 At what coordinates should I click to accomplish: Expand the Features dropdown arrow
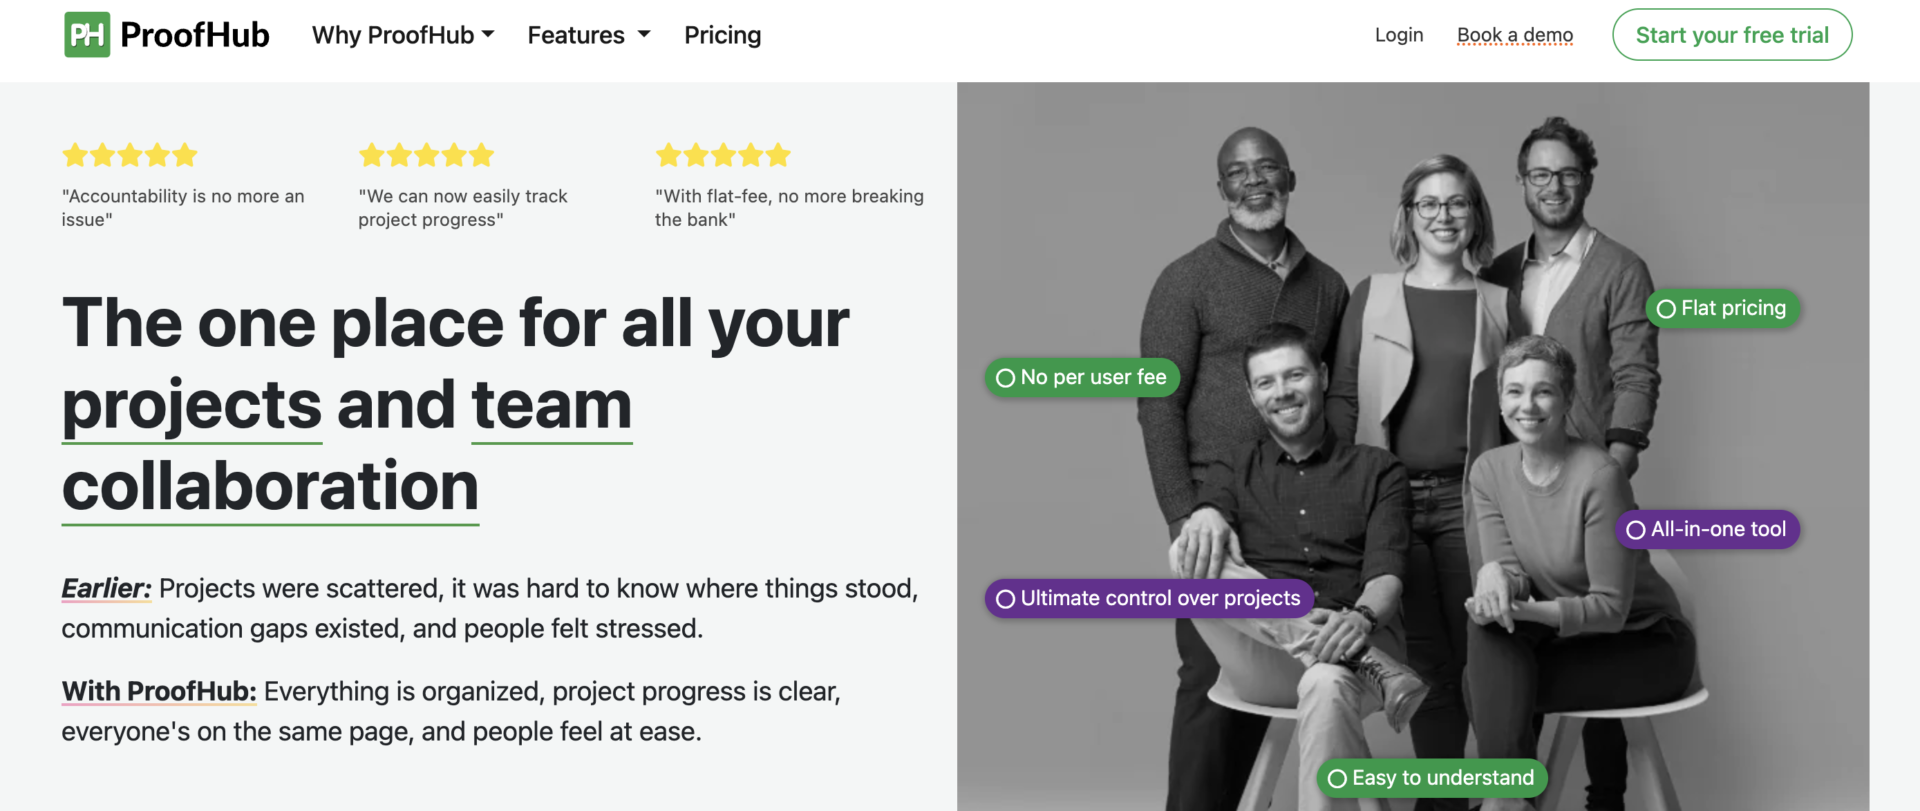point(644,34)
